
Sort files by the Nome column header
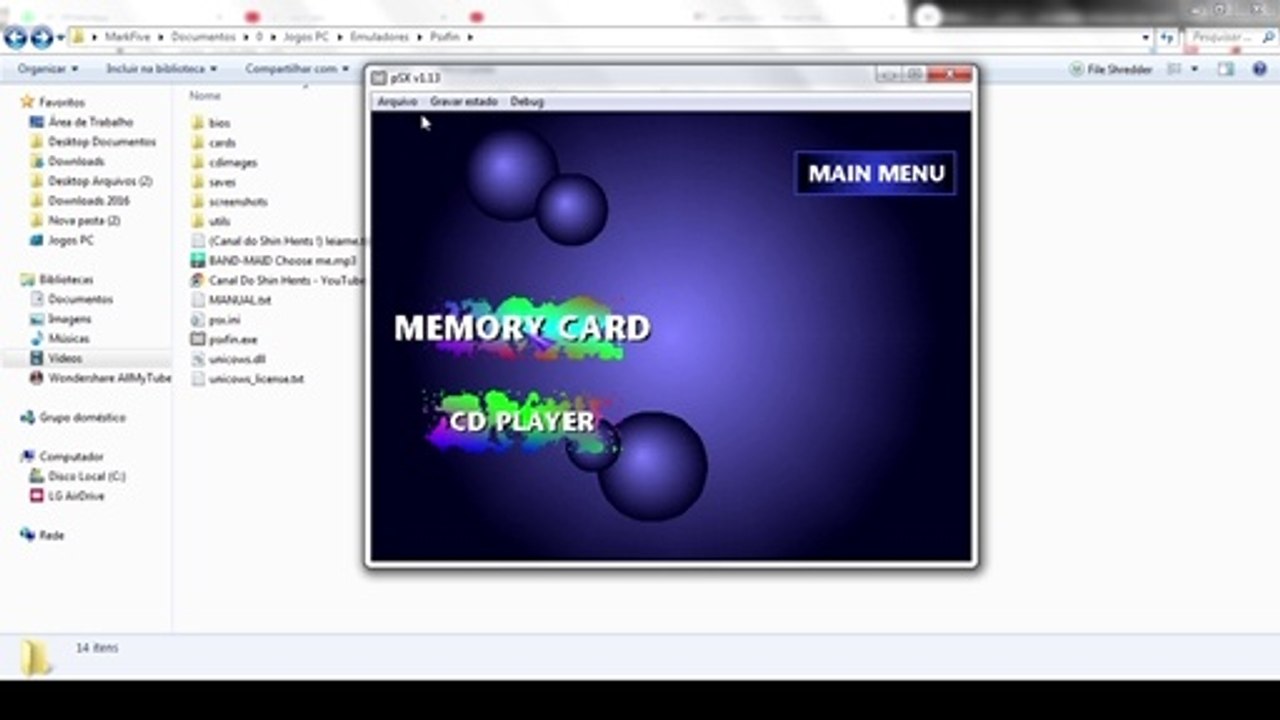205,96
